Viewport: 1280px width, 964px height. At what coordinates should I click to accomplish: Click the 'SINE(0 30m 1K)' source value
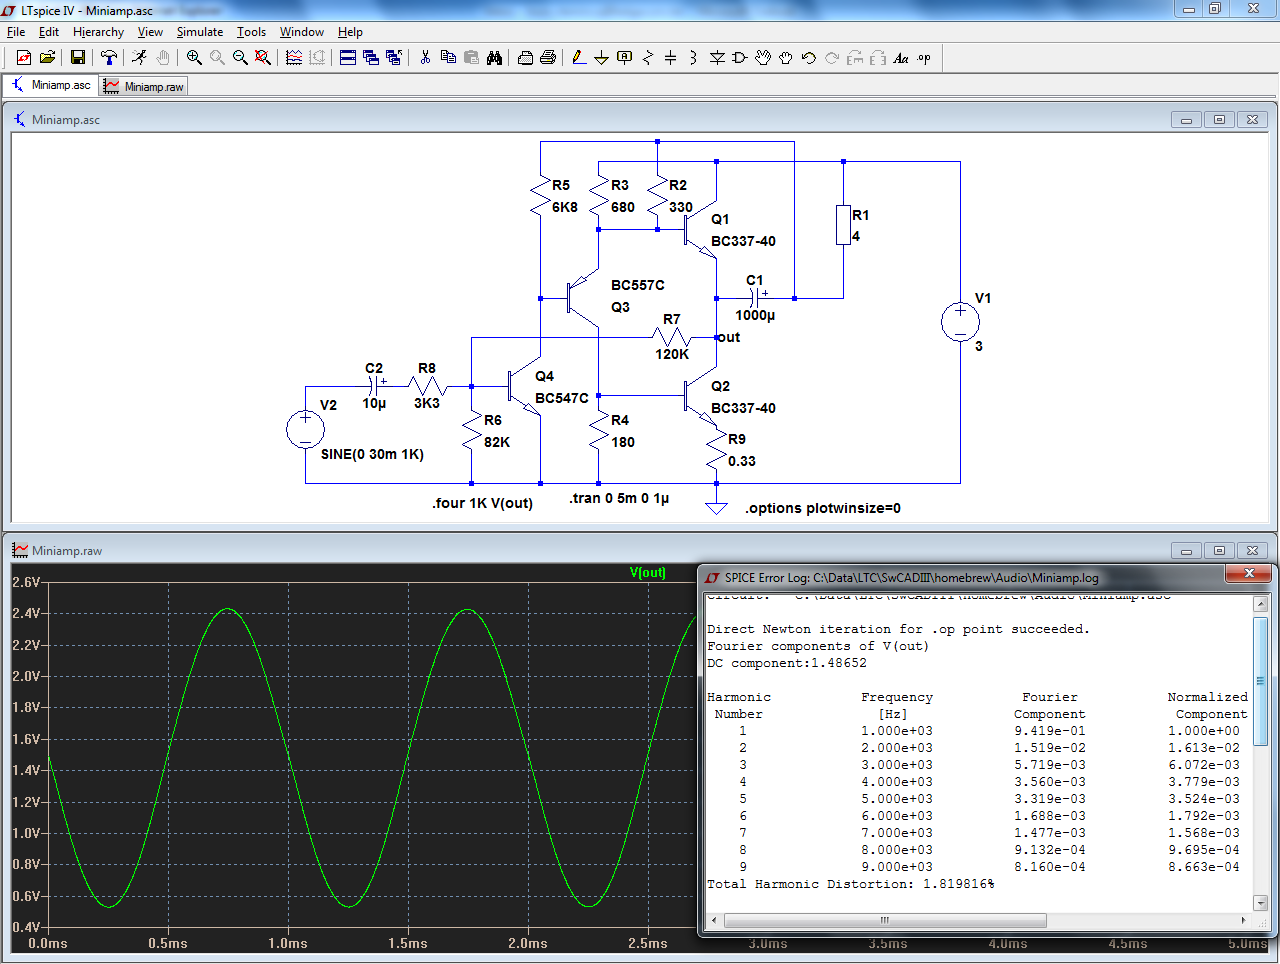pos(372,454)
